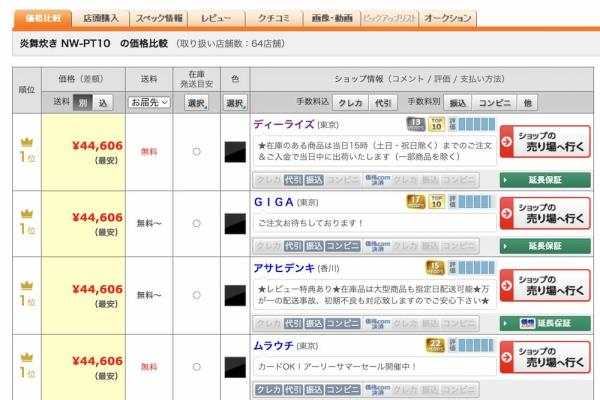Viewport: 600px width, 400px height.
Task: Open the アサヒデンキ shop link
Action: point(284,268)
